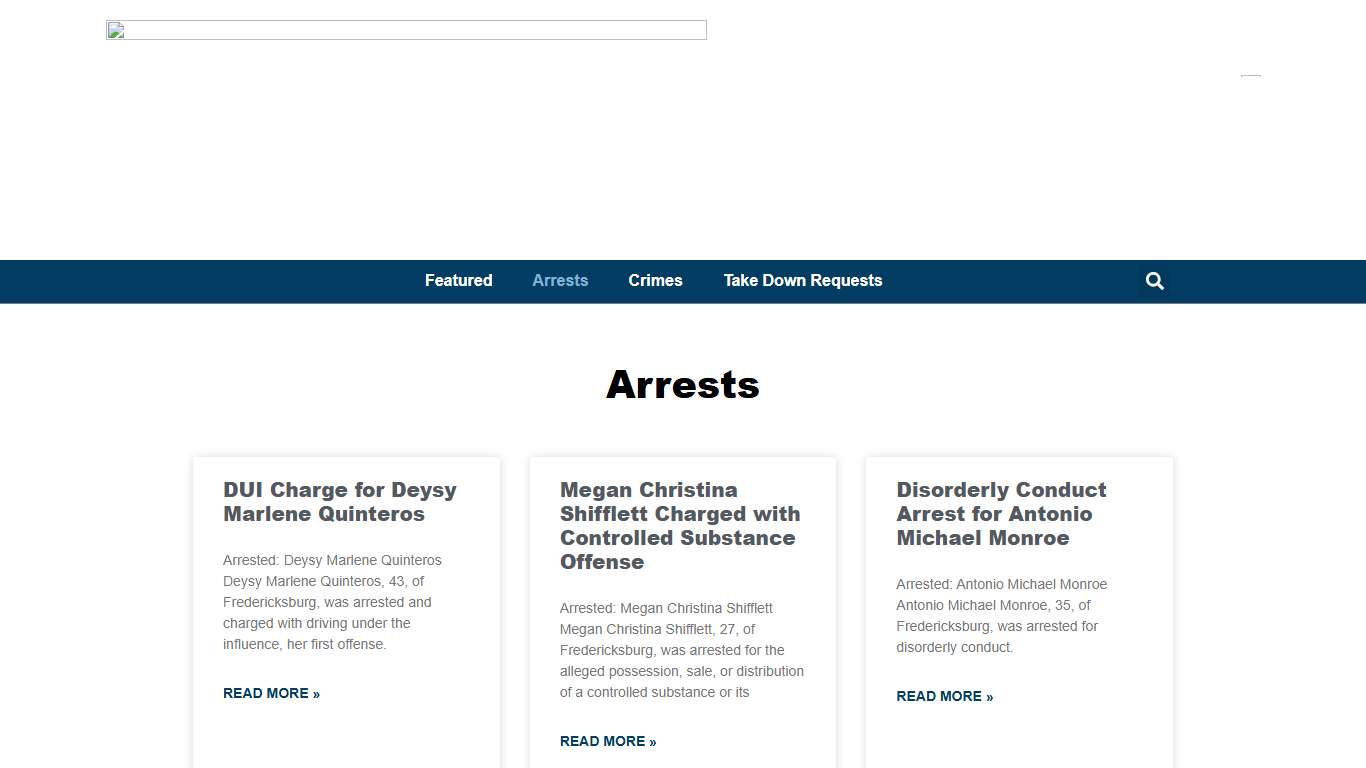Select the Arrests navigation item
1366x768 pixels.
pyautogui.click(x=560, y=281)
